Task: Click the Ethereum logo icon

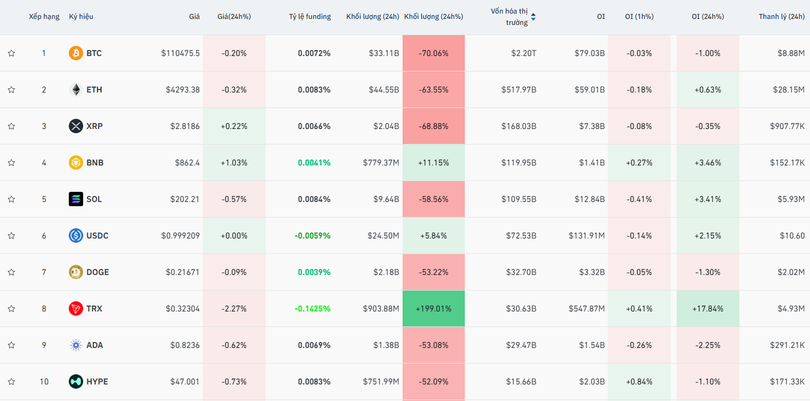Action: pos(75,90)
